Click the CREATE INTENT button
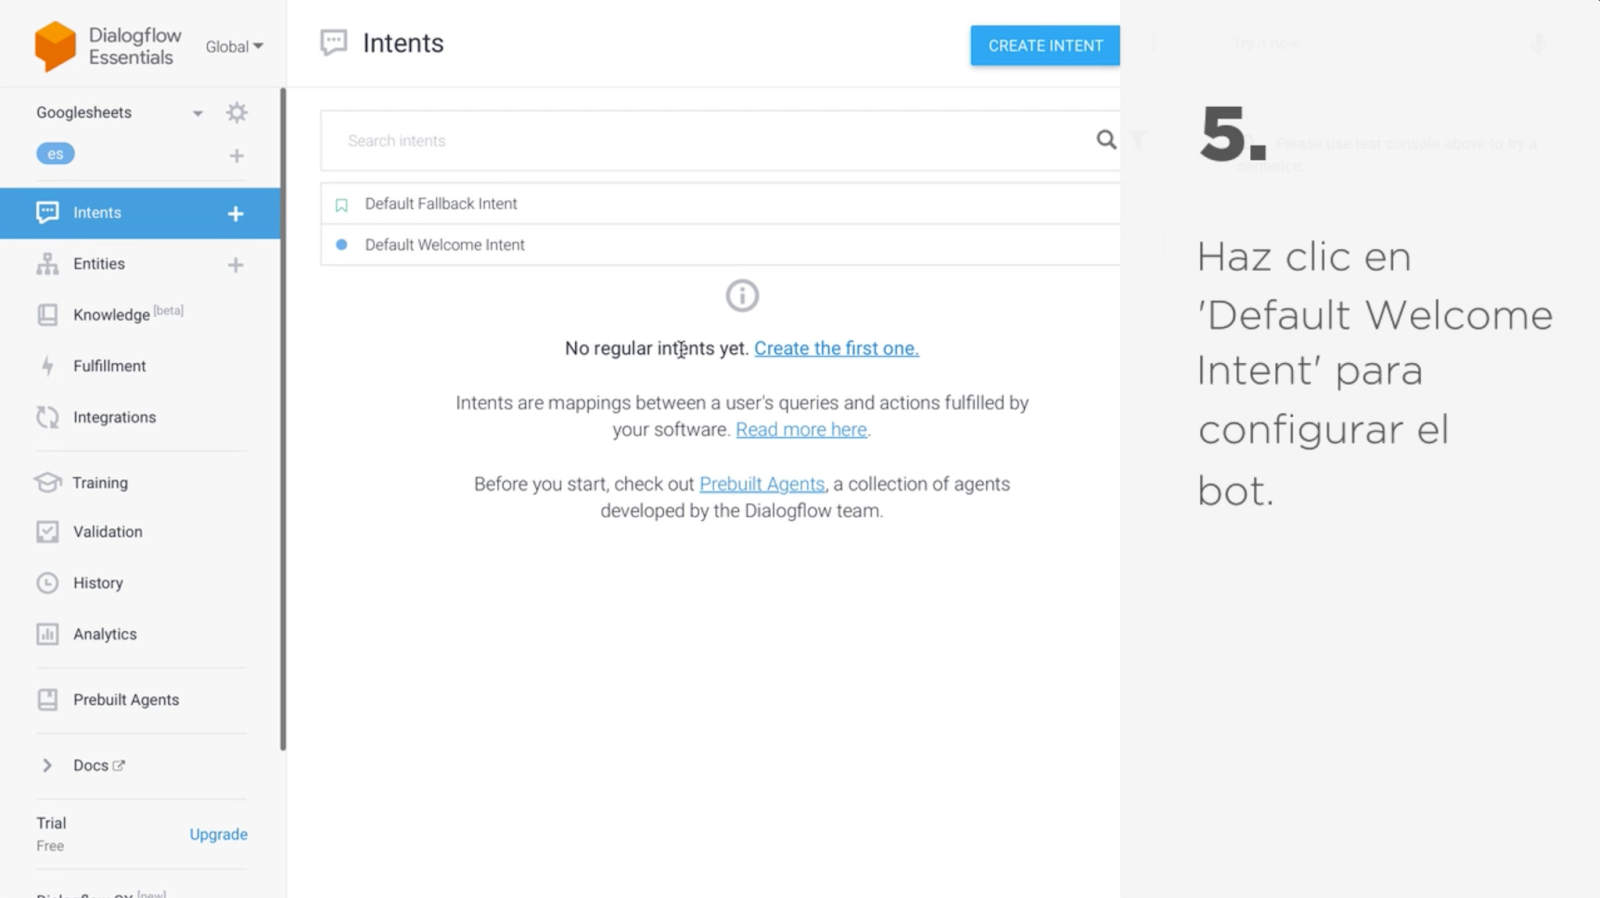Image resolution: width=1600 pixels, height=898 pixels. tap(1045, 46)
